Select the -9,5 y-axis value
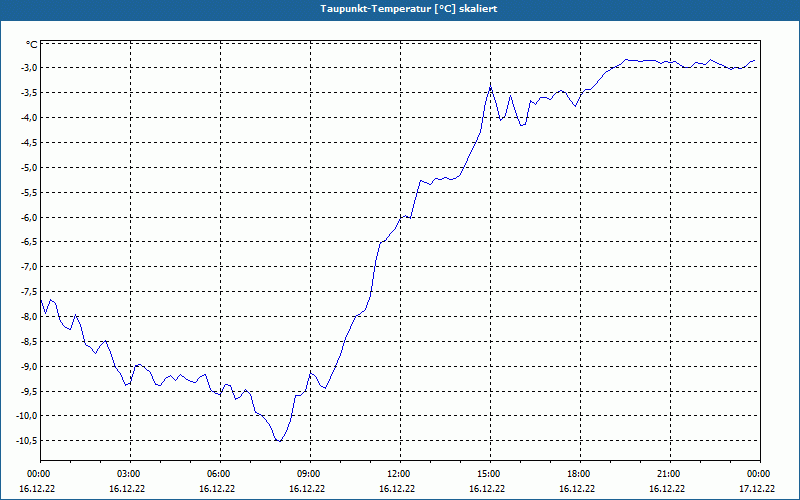 point(29,392)
